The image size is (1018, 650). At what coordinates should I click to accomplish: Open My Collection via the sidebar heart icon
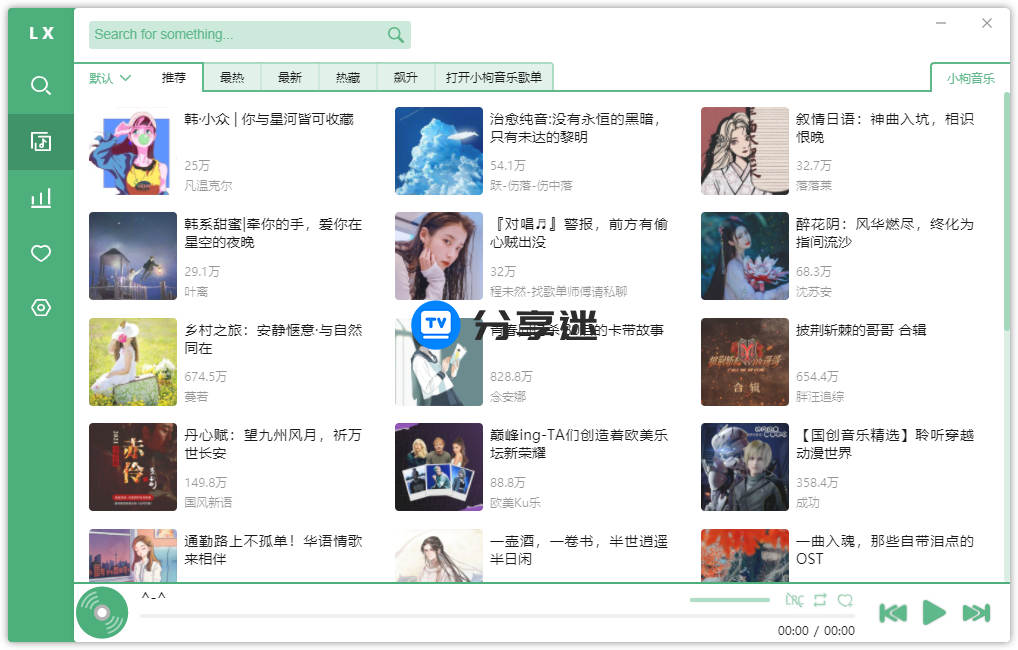pos(40,253)
